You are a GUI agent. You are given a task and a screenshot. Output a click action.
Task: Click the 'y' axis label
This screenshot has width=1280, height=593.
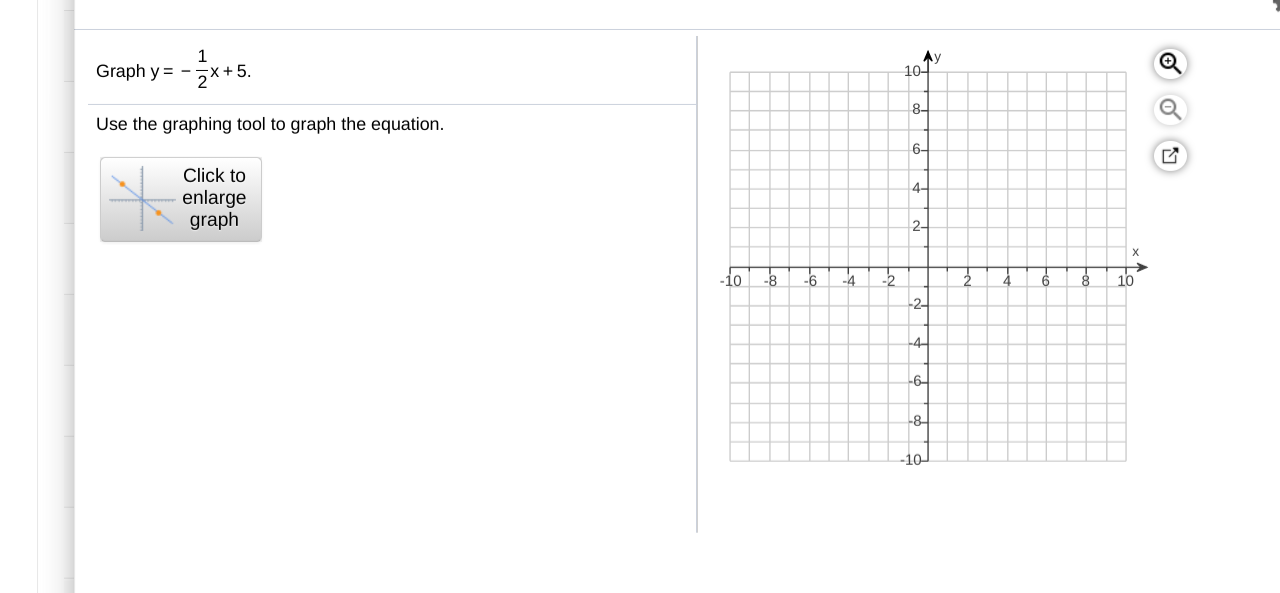point(937,57)
